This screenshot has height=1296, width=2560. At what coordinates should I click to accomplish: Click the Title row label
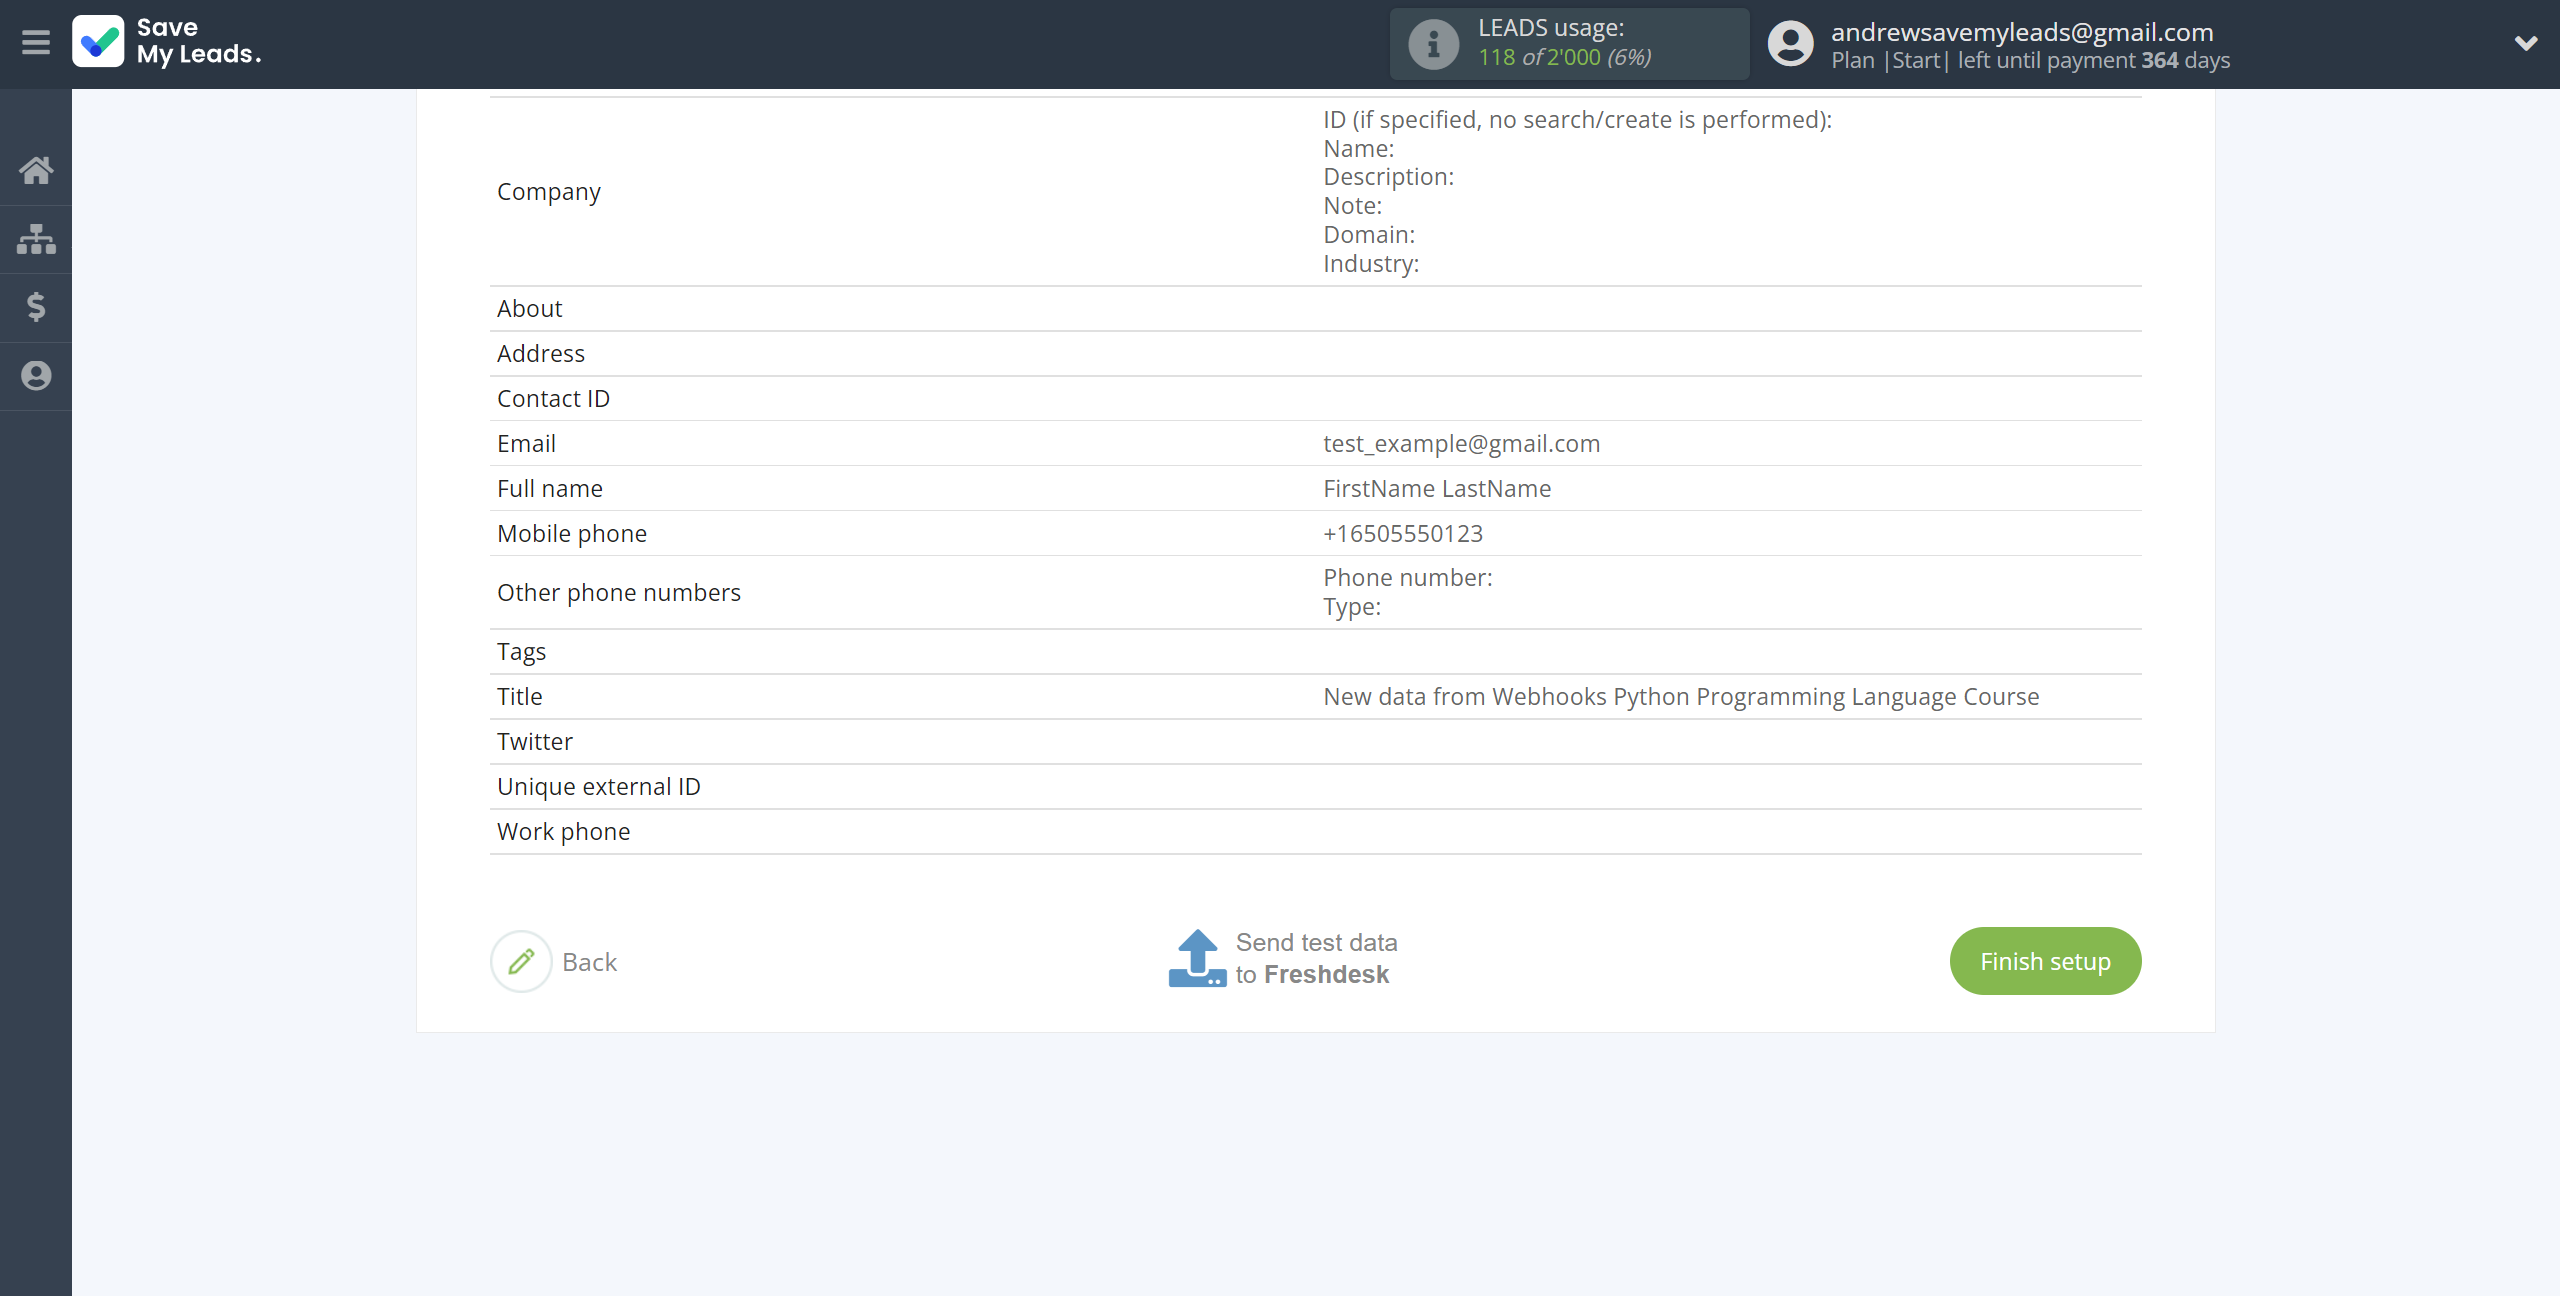pos(520,697)
